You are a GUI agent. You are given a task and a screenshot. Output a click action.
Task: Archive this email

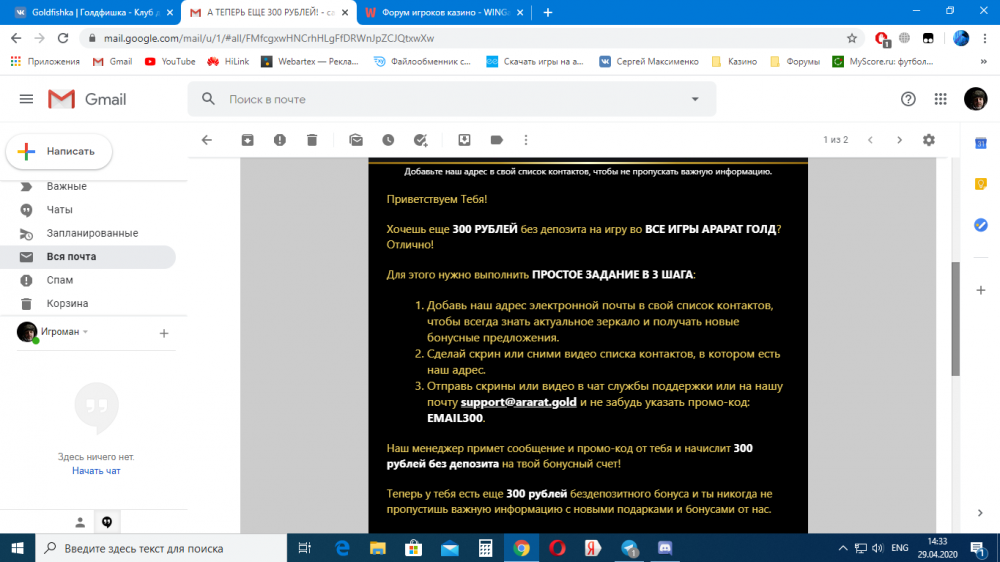pos(247,140)
